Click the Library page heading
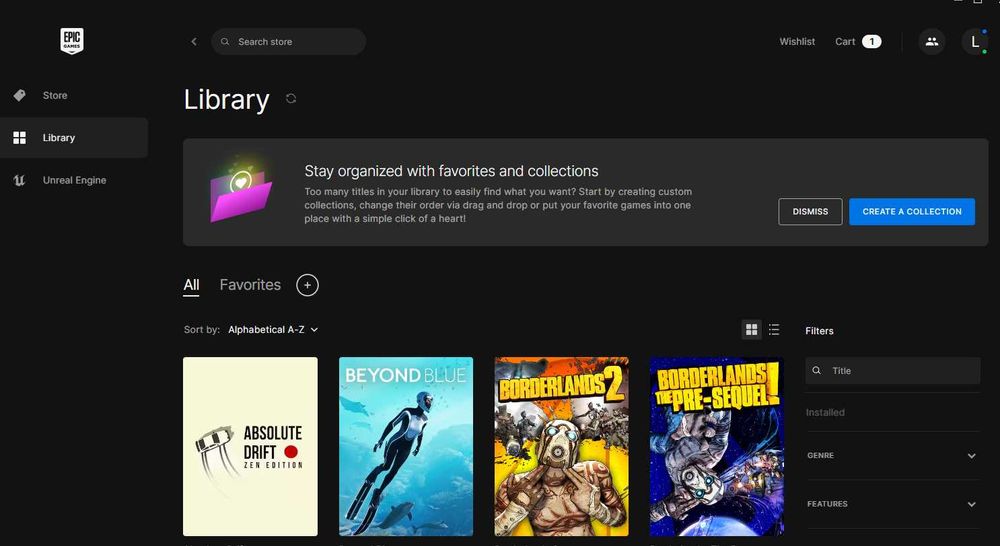Viewport: 1000px width, 546px height. pos(226,100)
